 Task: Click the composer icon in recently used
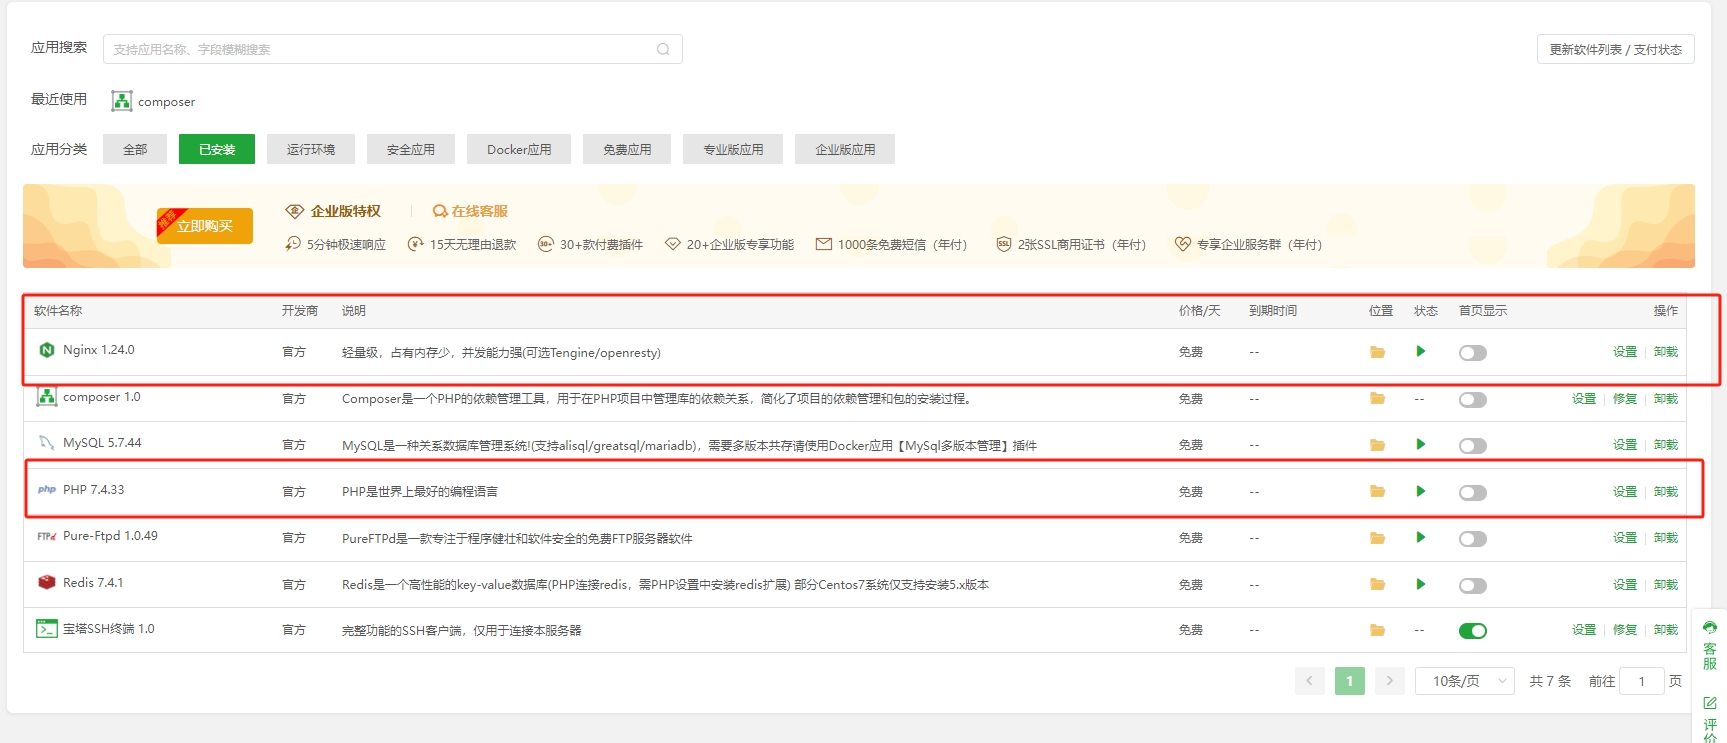point(122,101)
